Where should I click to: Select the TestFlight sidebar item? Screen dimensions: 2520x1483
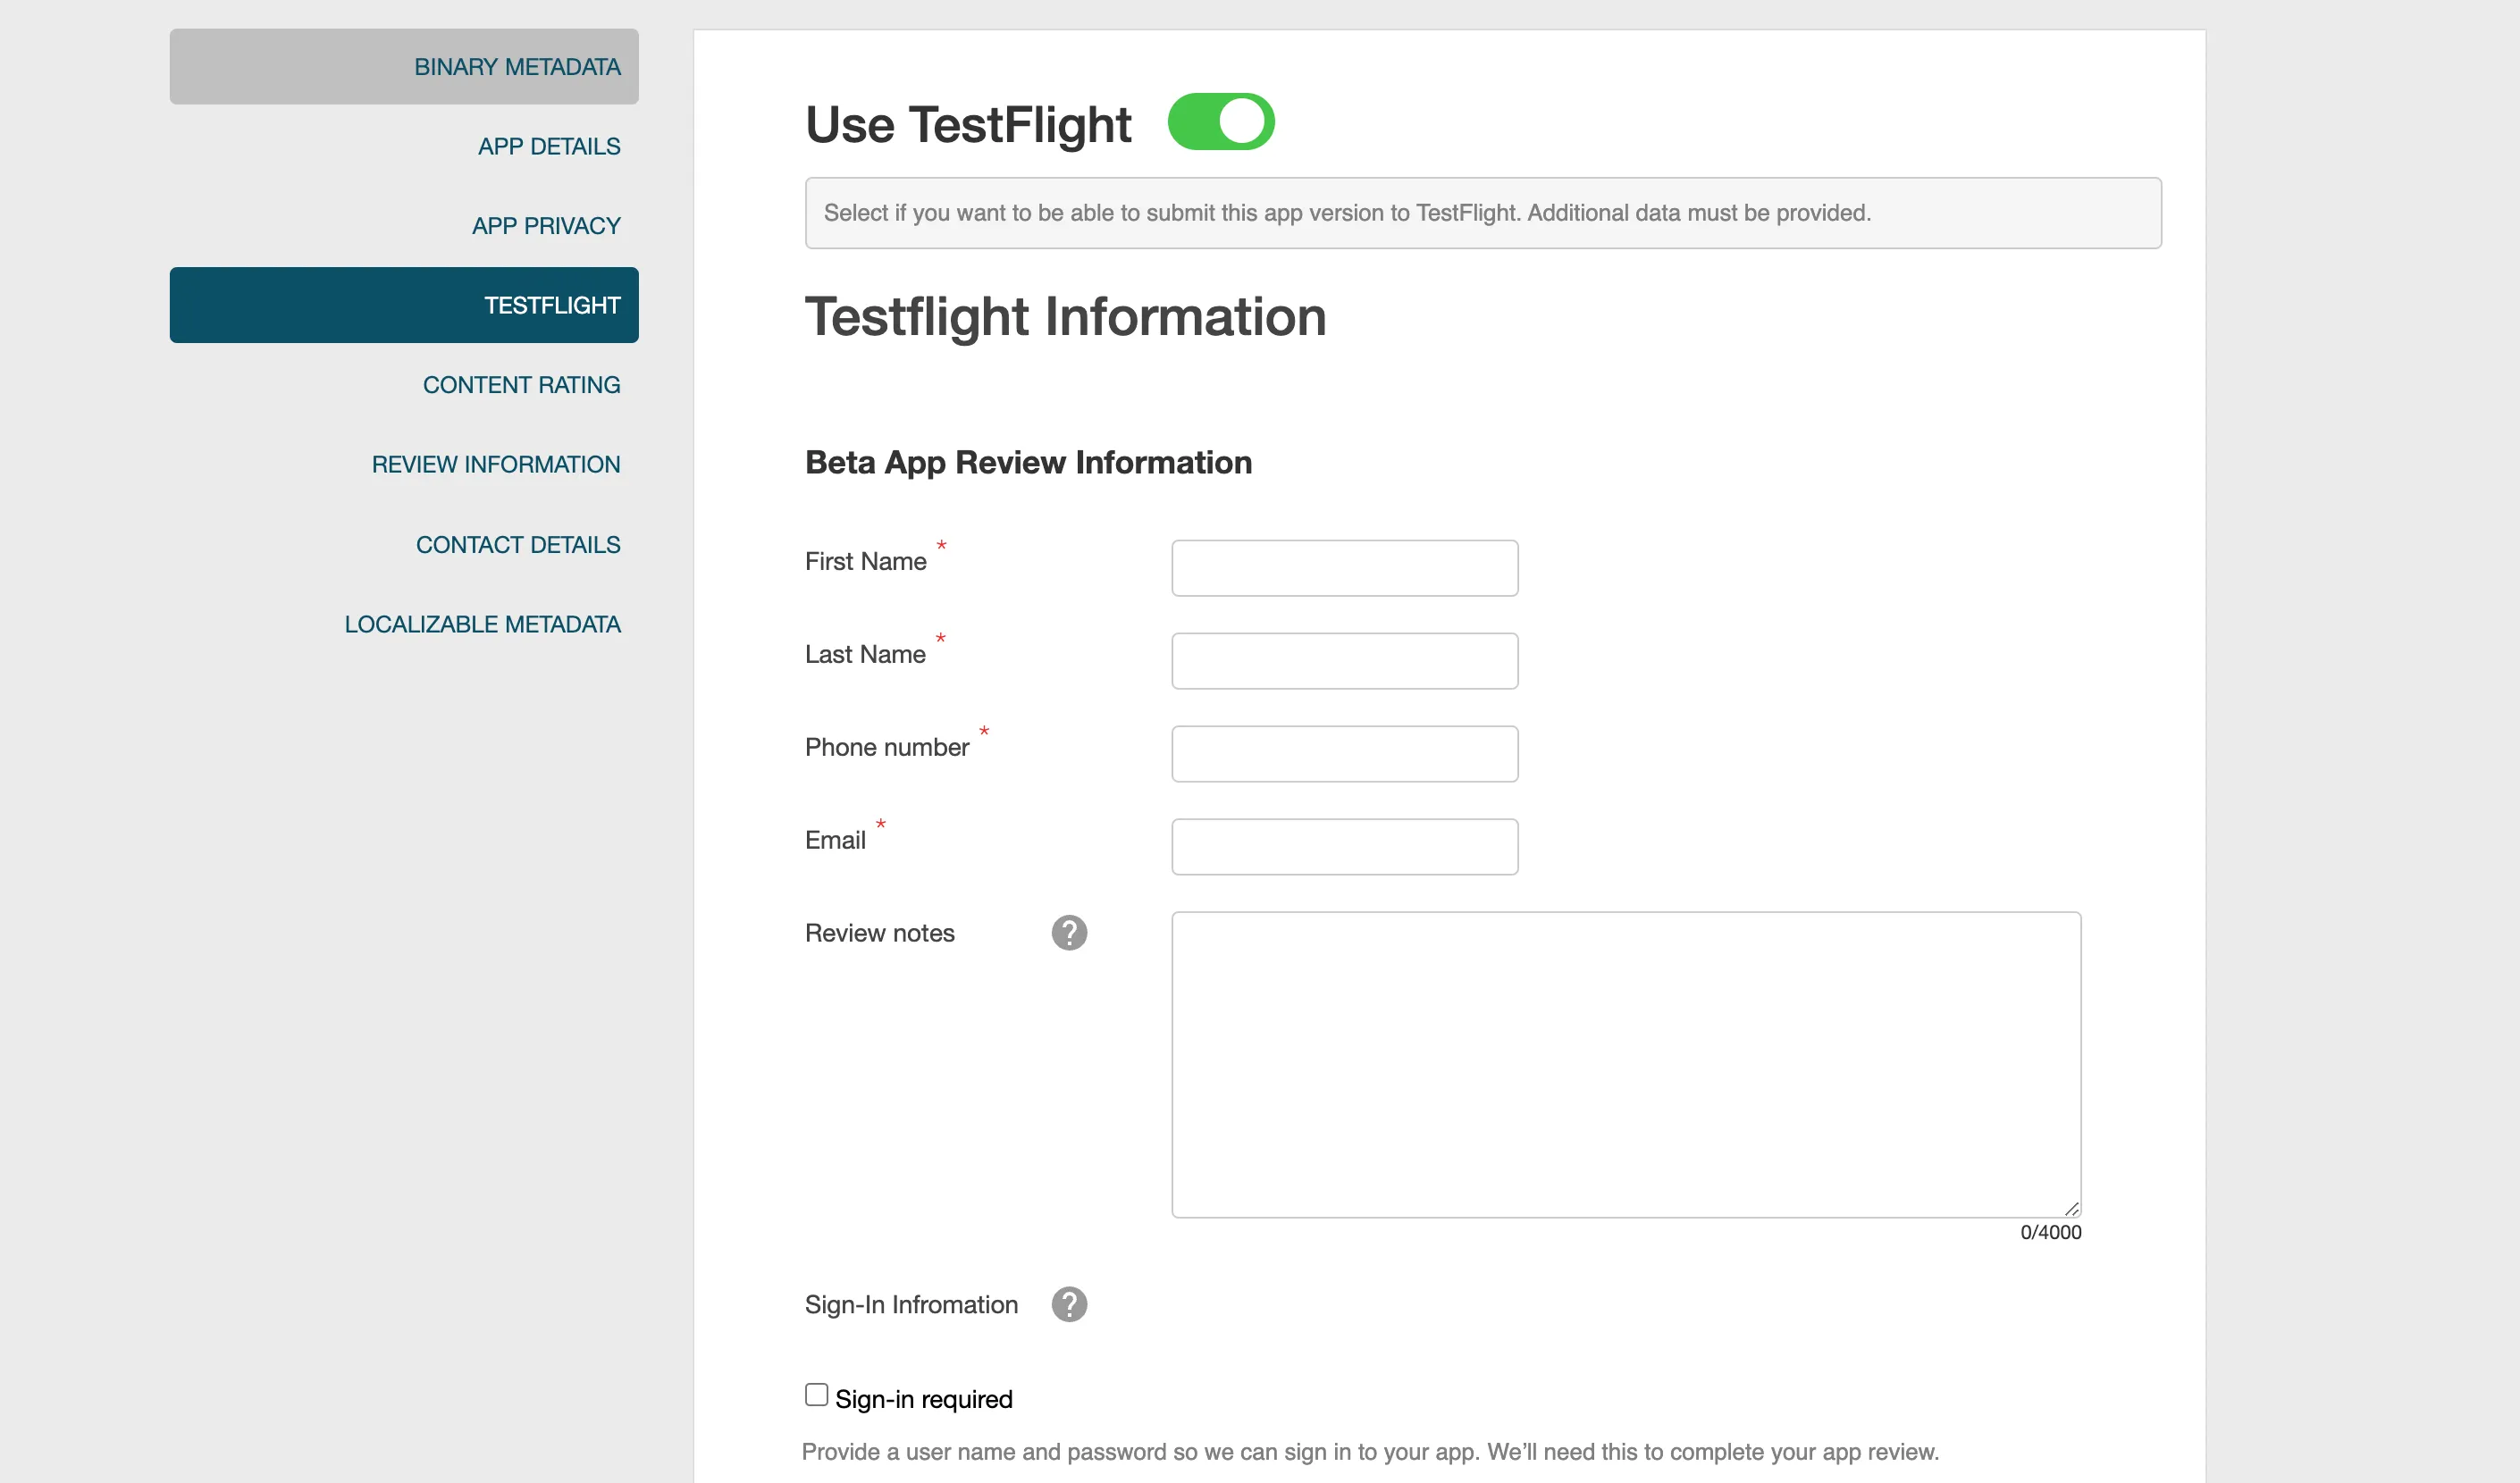click(404, 305)
